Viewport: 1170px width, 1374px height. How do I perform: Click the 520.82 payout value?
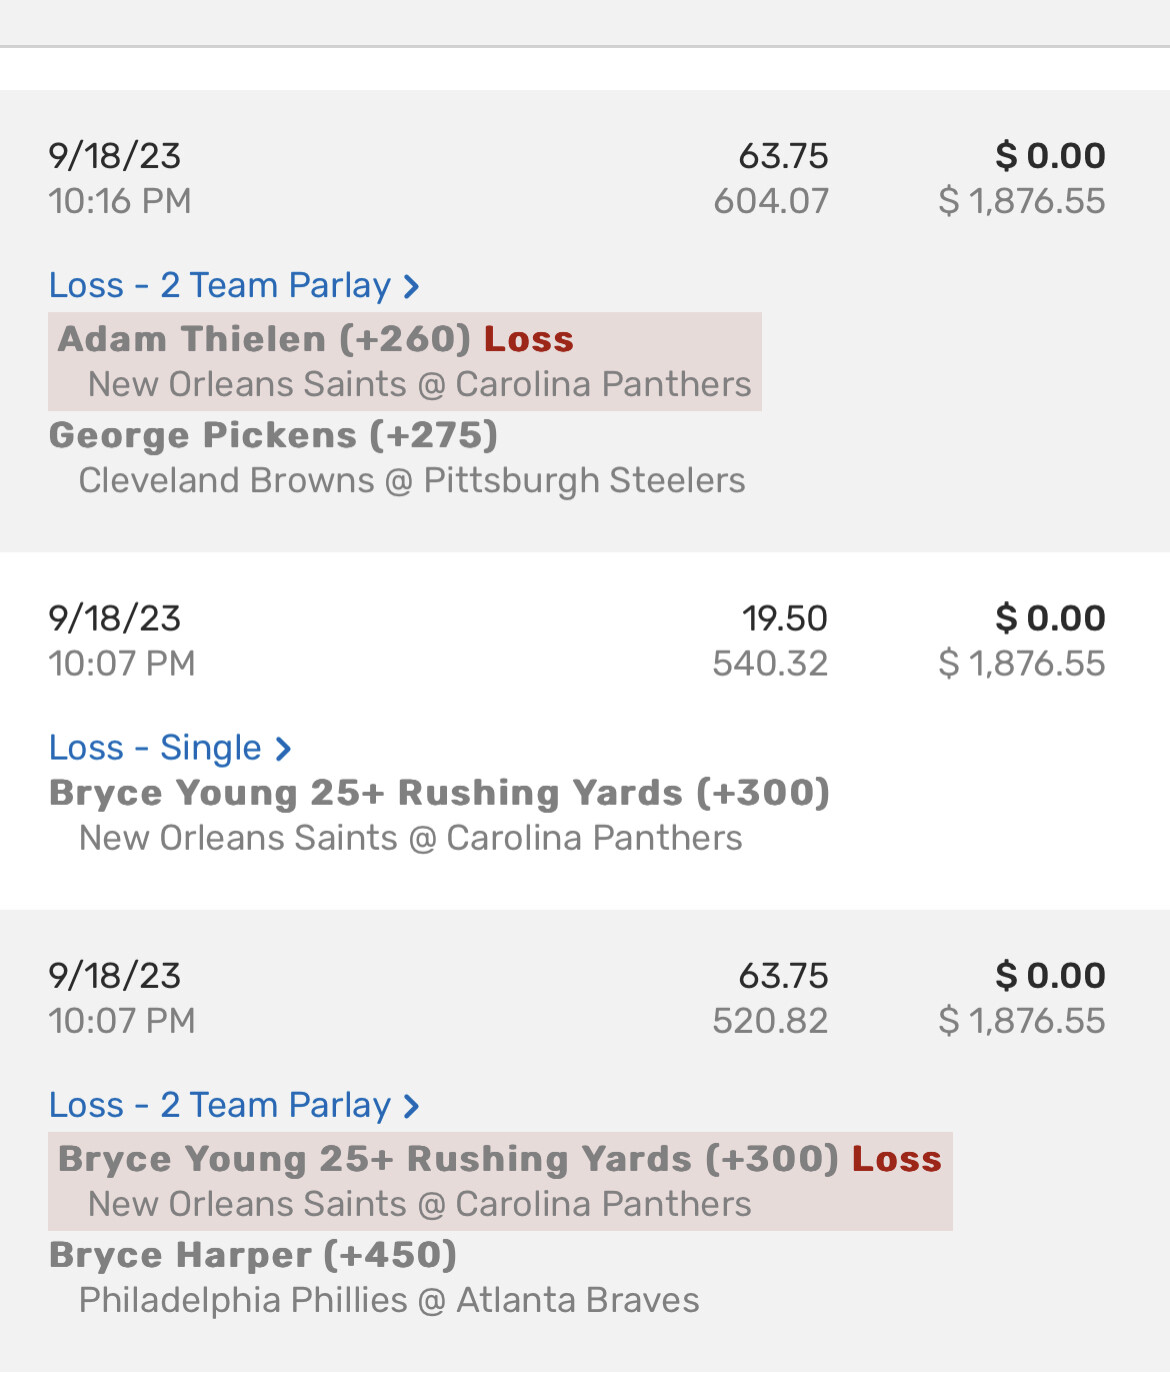[x=770, y=1022]
